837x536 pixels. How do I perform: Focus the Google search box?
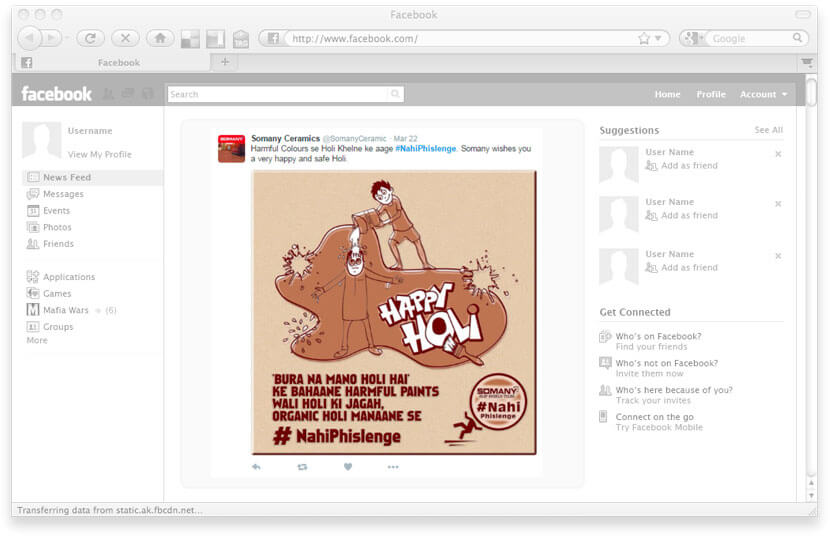tap(750, 38)
